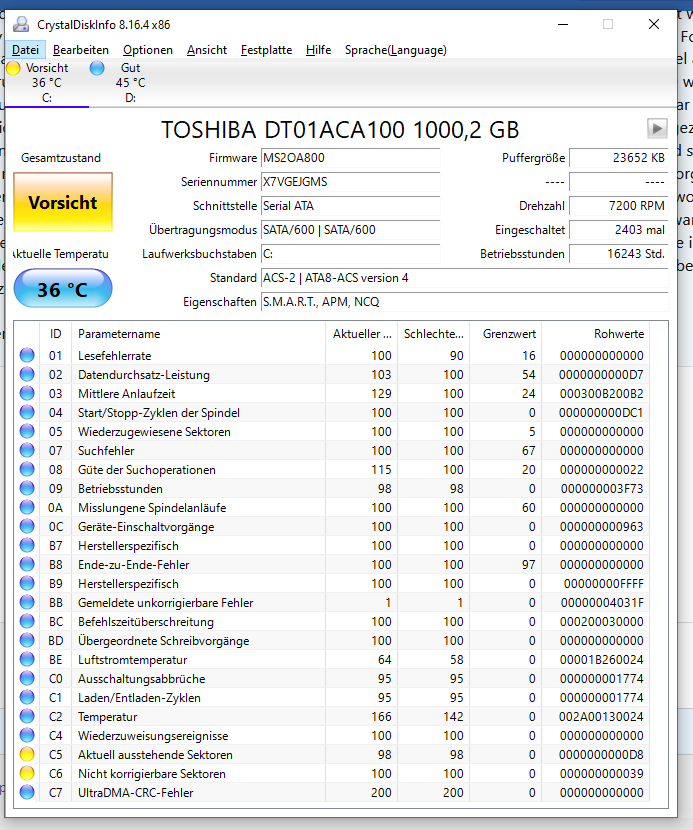This screenshot has width=693, height=830.
Task: Click the TOSHIBA DT01ACA100 drive title
Action: 340,130
